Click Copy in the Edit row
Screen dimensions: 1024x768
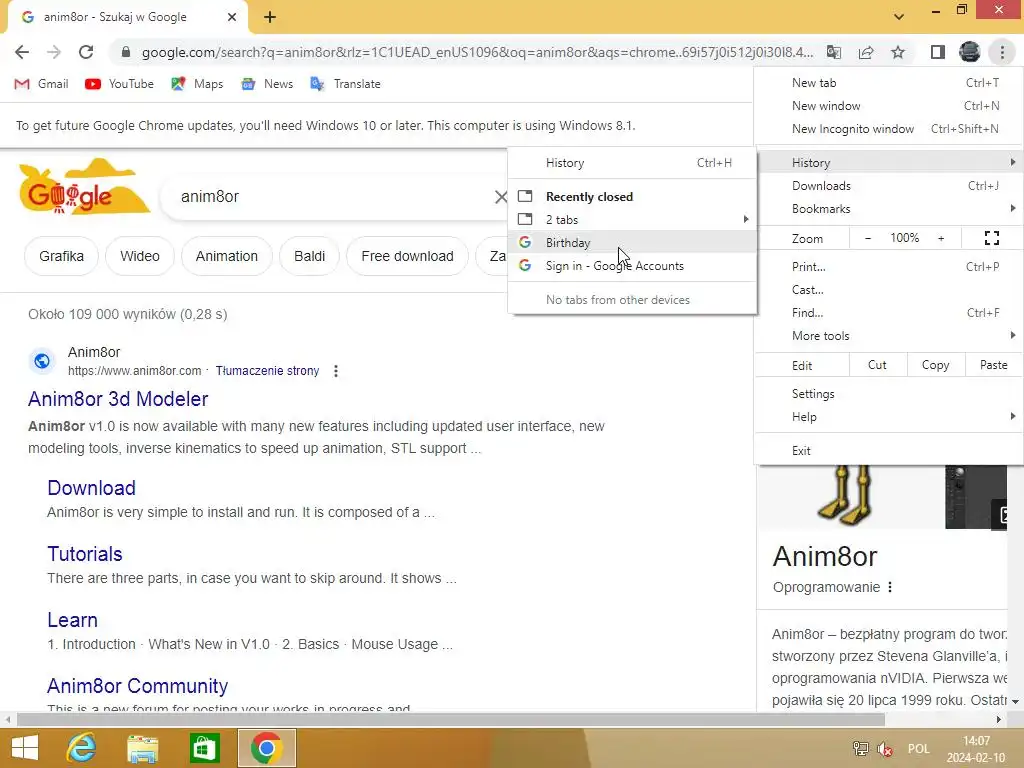click(936, 365)
